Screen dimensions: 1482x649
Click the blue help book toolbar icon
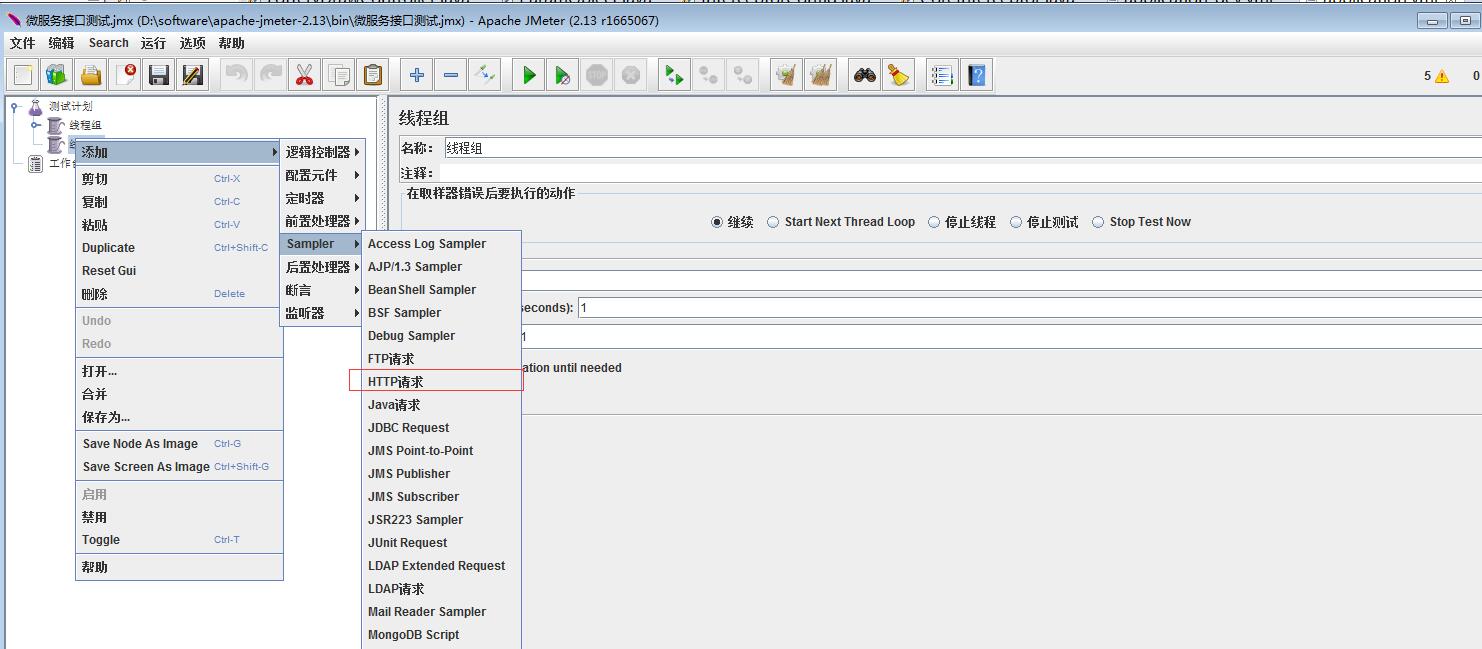pos(976,75)
